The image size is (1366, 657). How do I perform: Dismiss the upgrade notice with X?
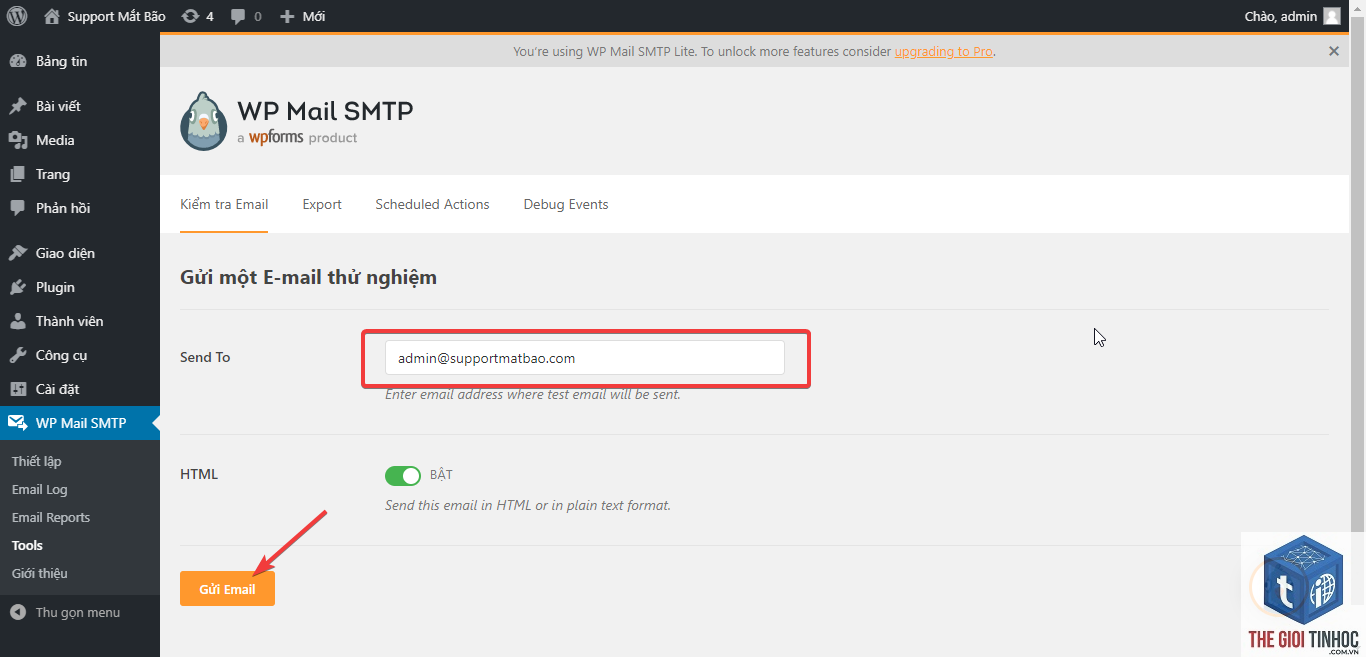(x=1334, y=51)
